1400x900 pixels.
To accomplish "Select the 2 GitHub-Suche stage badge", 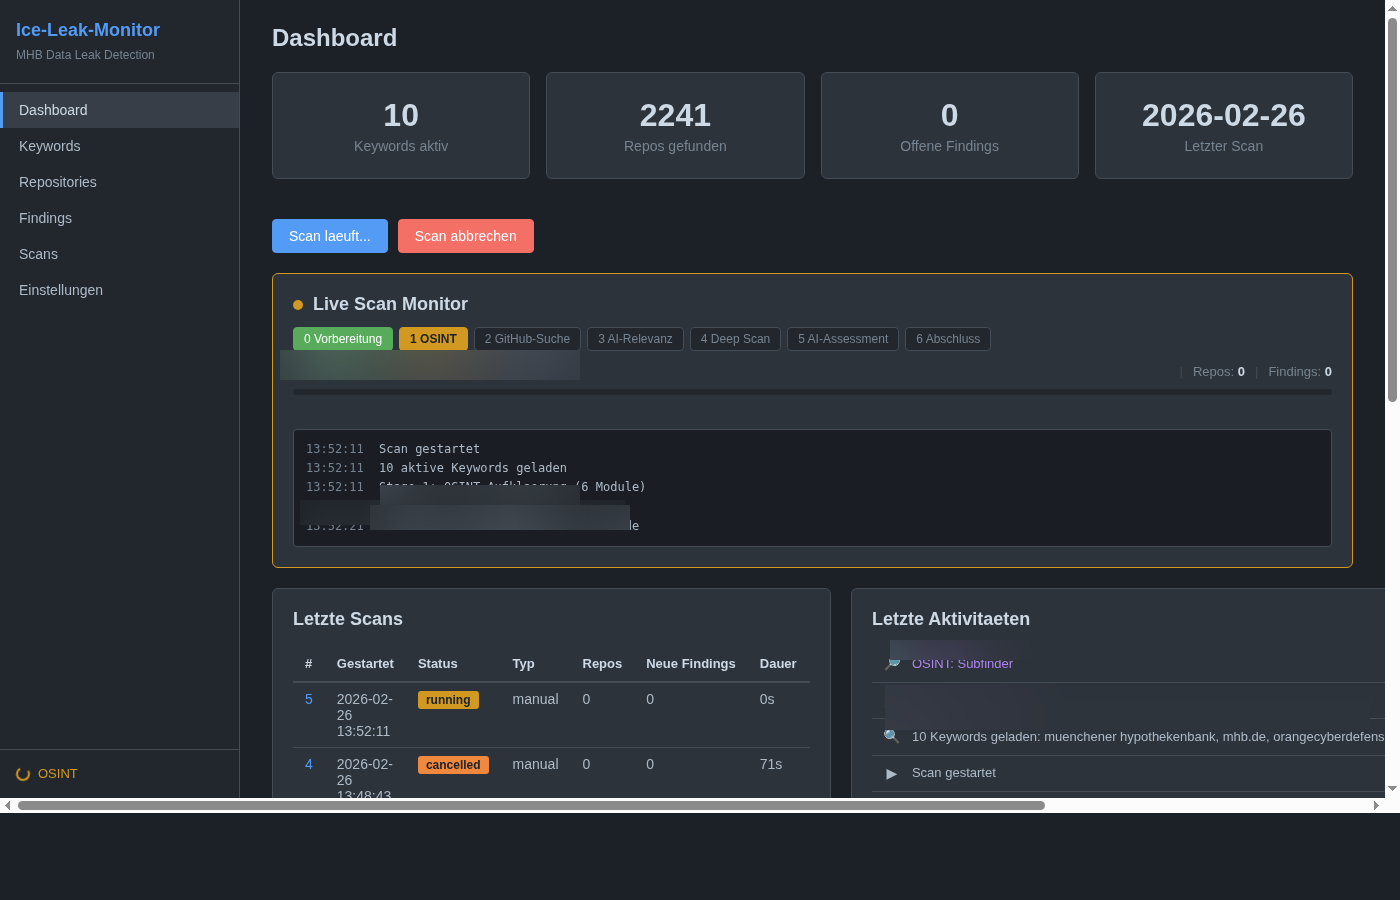I will tap(527, 339).
